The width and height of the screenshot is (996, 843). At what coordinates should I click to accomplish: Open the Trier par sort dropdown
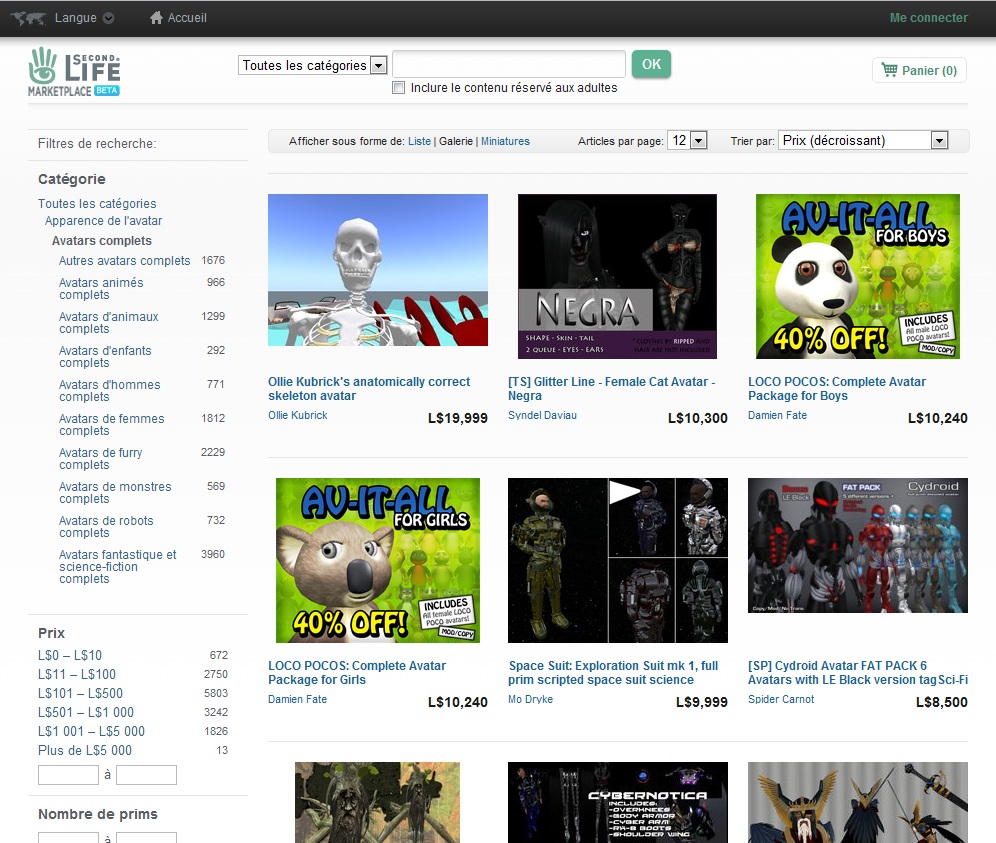point(863,140)
